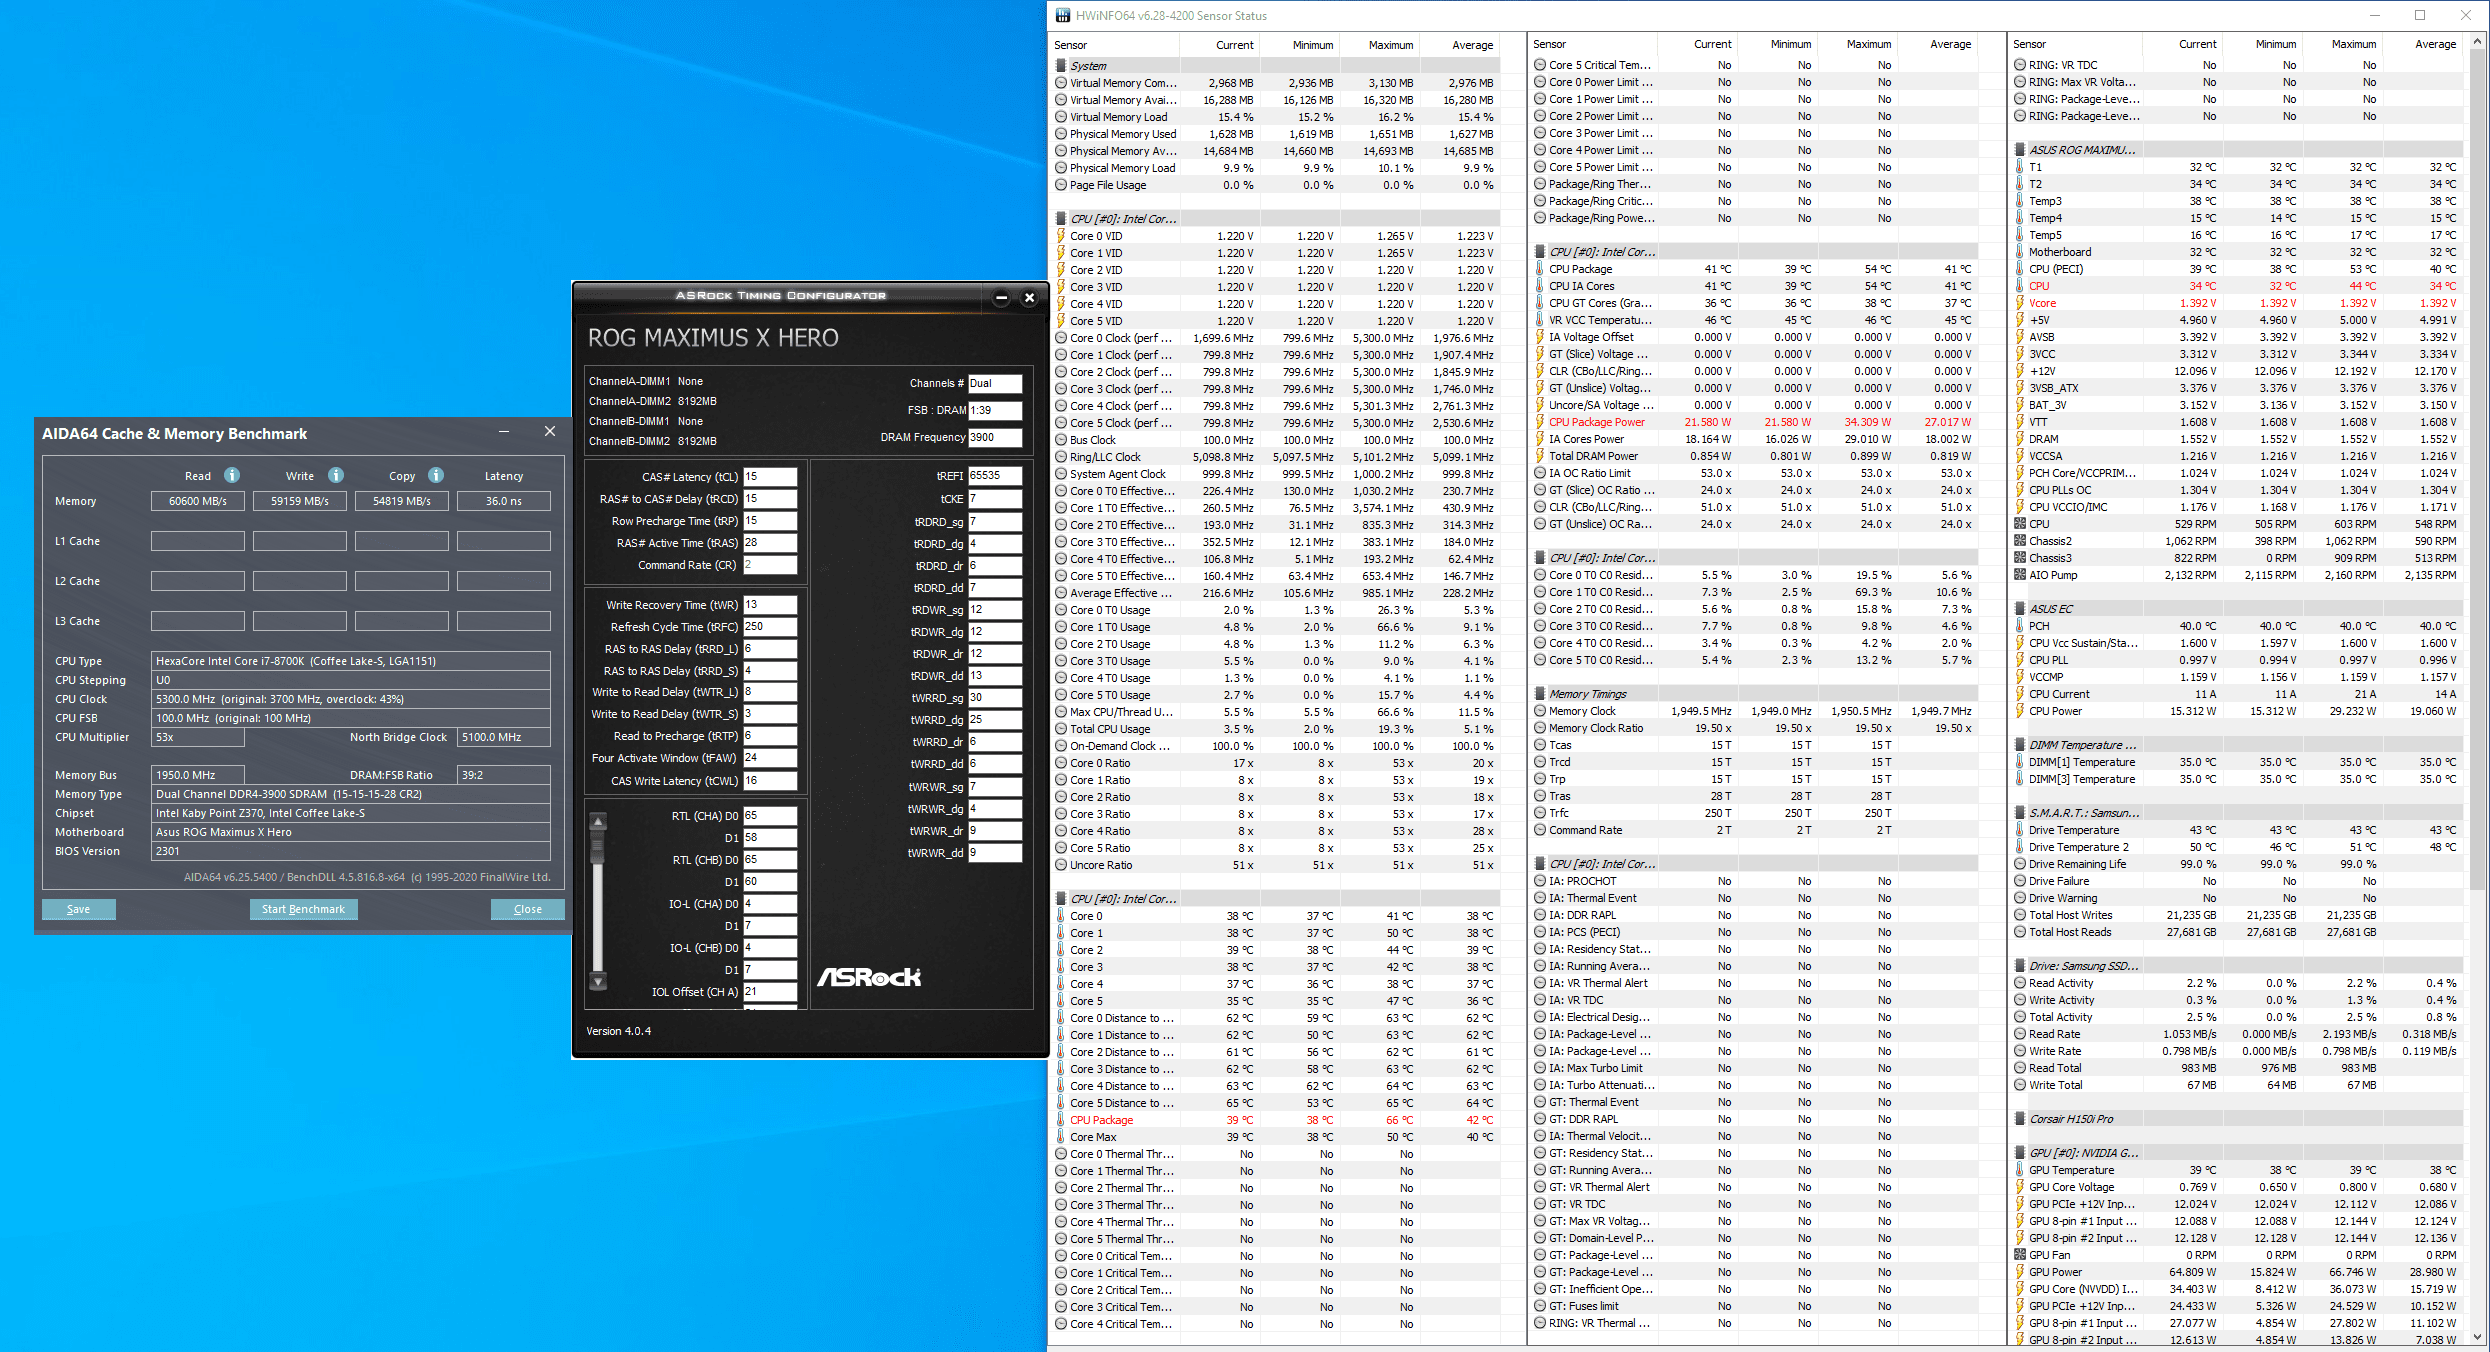This screenshot has width=2490, height=1352.
Task: Start the AIDA64 benchmark
Action: tap(303, 909)
